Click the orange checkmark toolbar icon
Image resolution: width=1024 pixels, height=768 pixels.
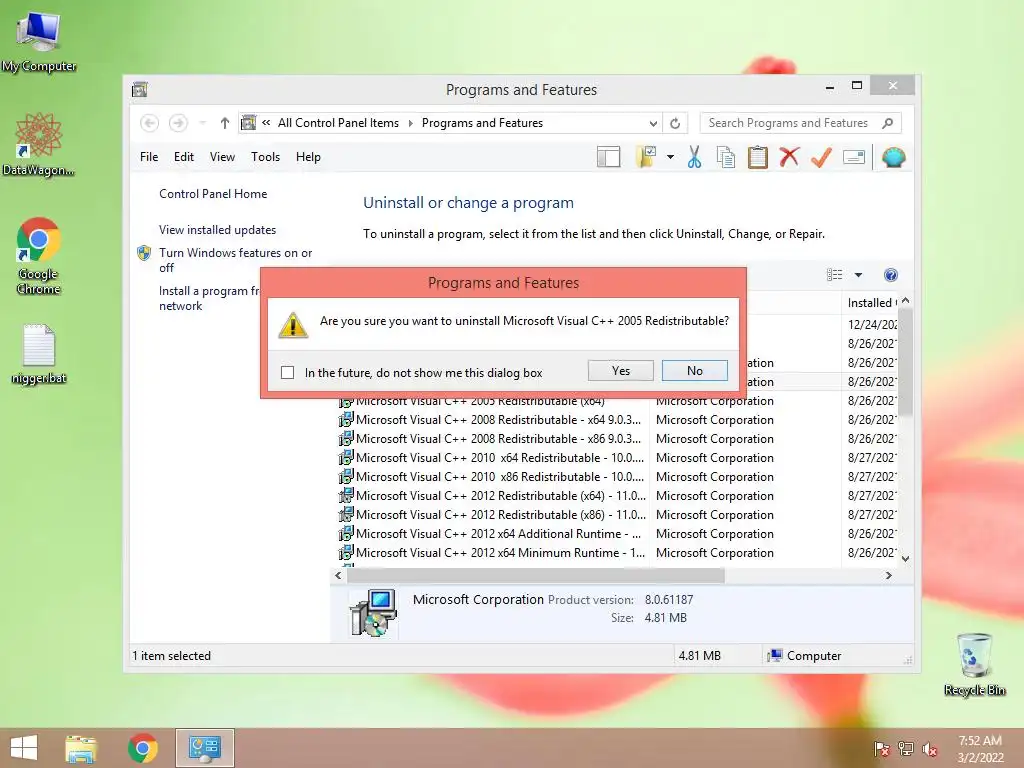tap(821, 157)
